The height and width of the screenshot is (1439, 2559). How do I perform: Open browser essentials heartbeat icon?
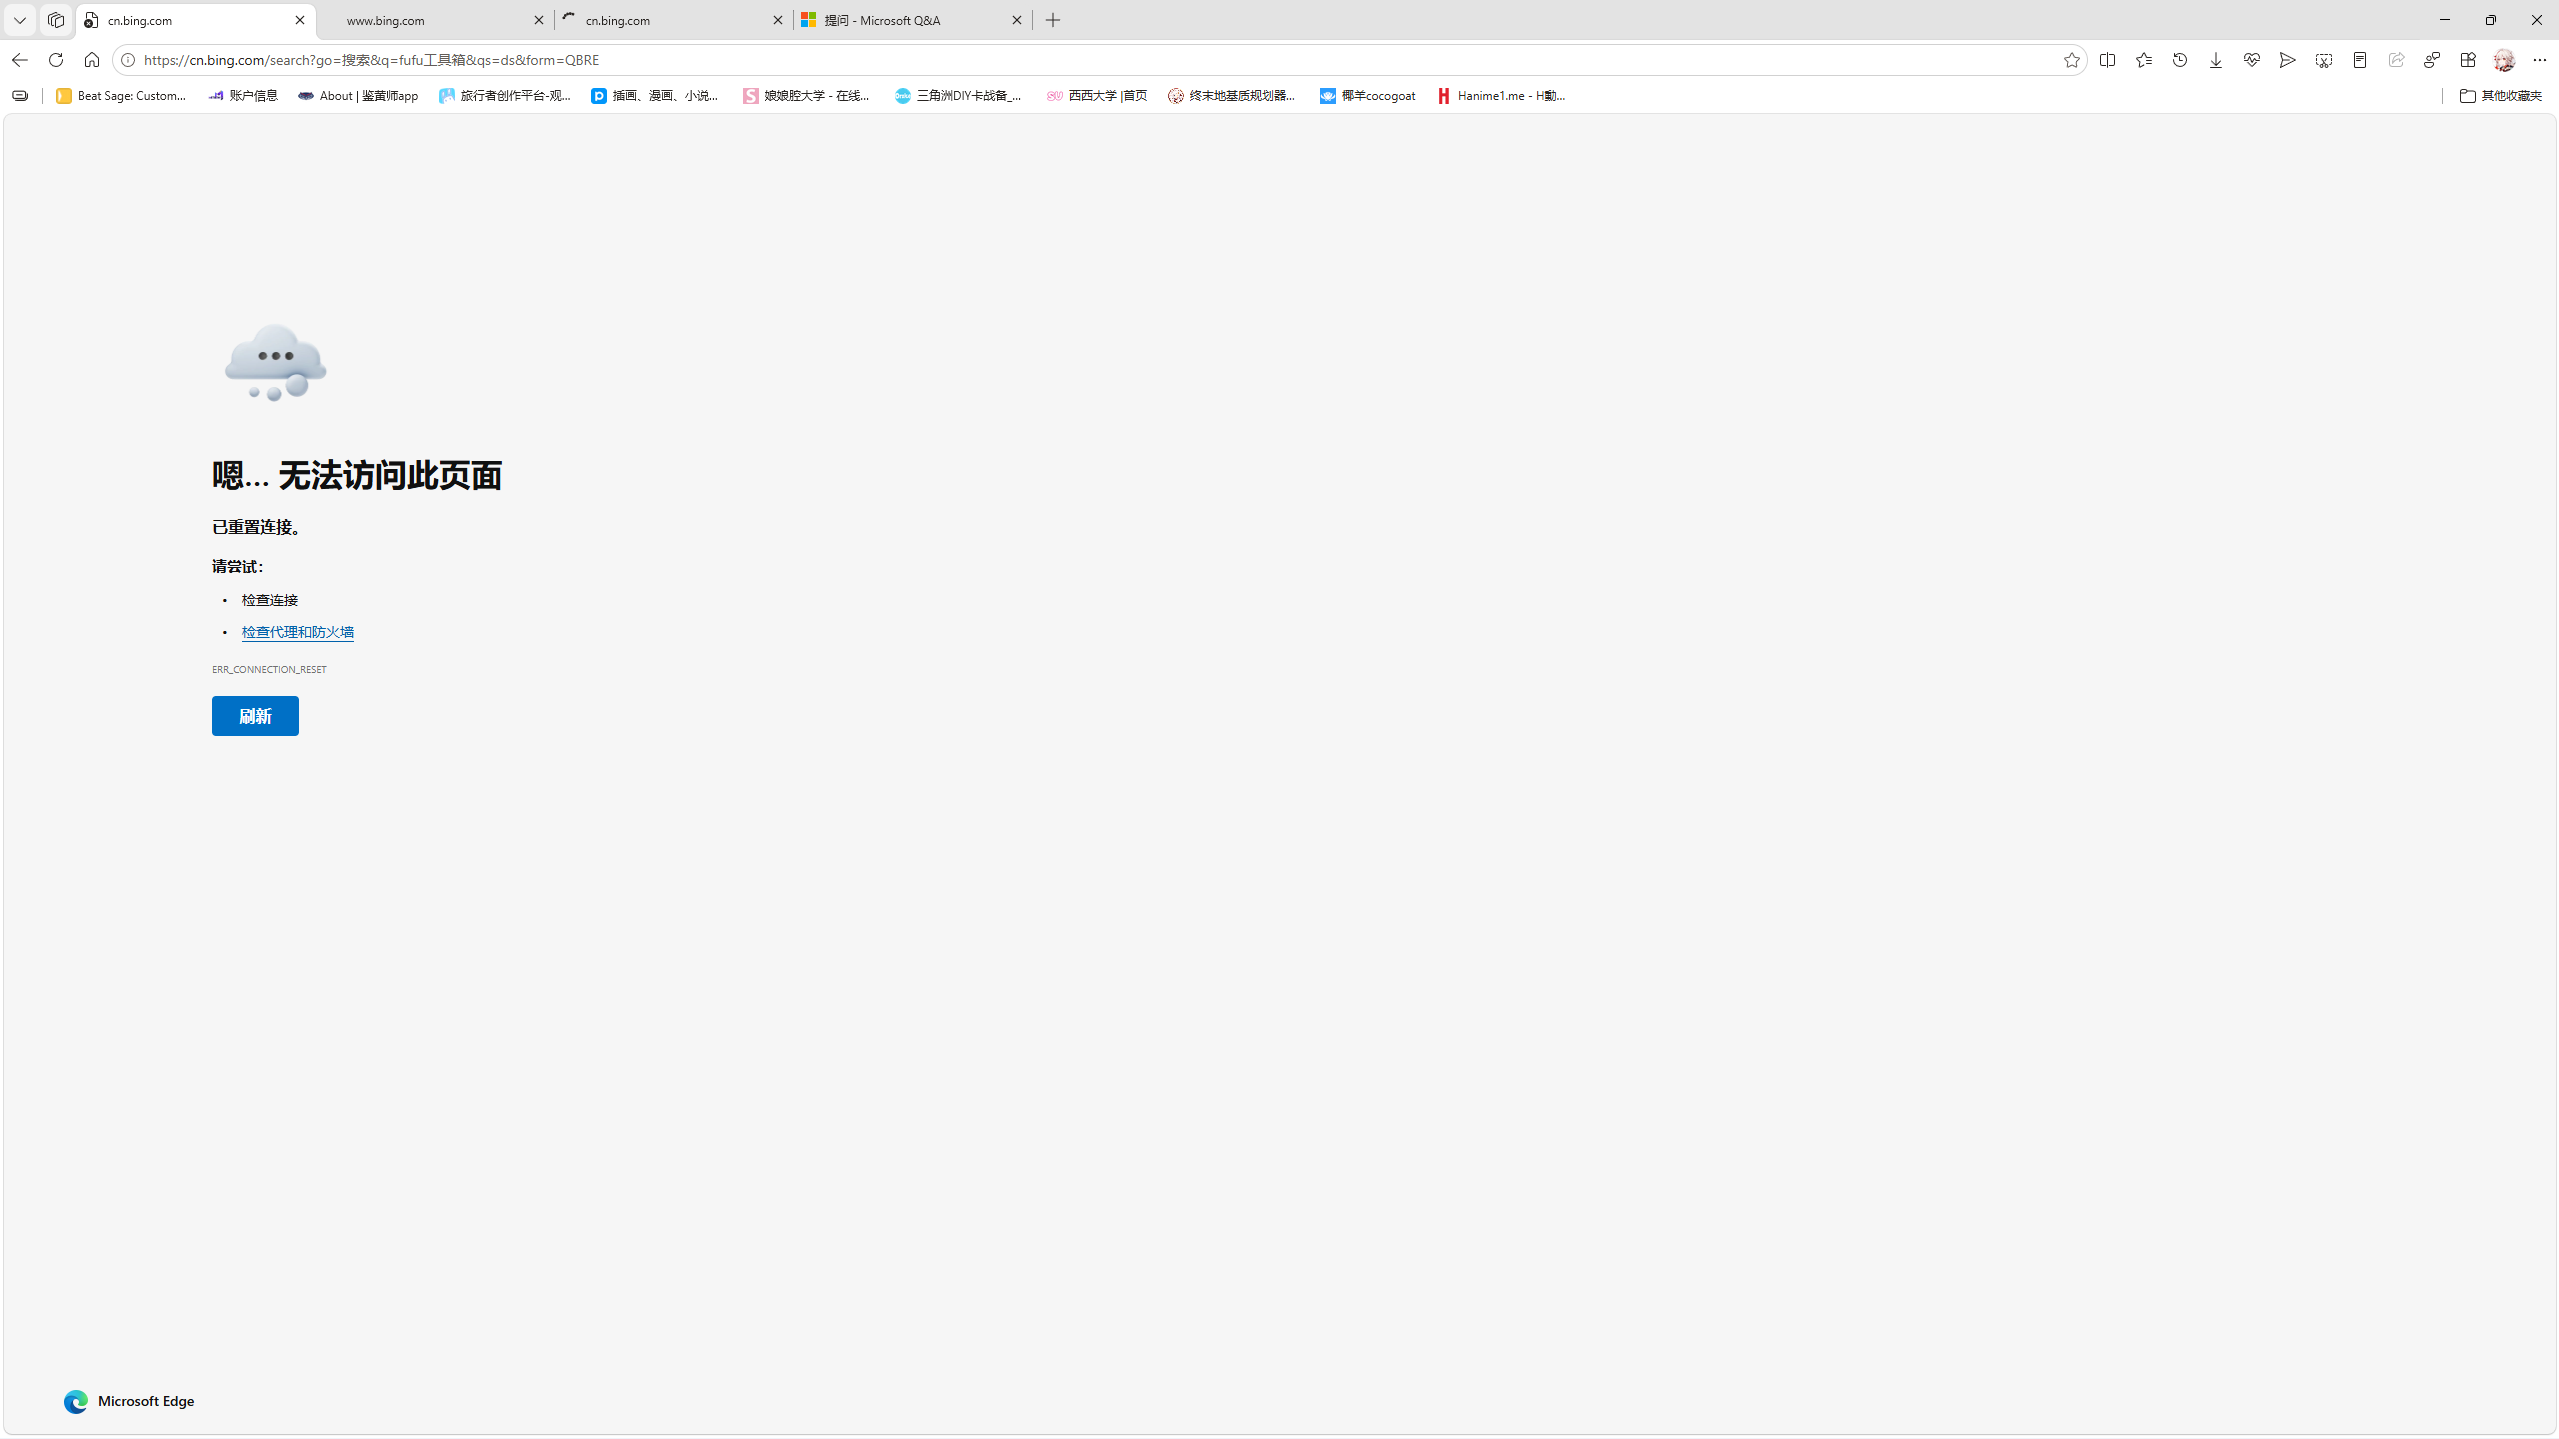tap(2252, 60)
